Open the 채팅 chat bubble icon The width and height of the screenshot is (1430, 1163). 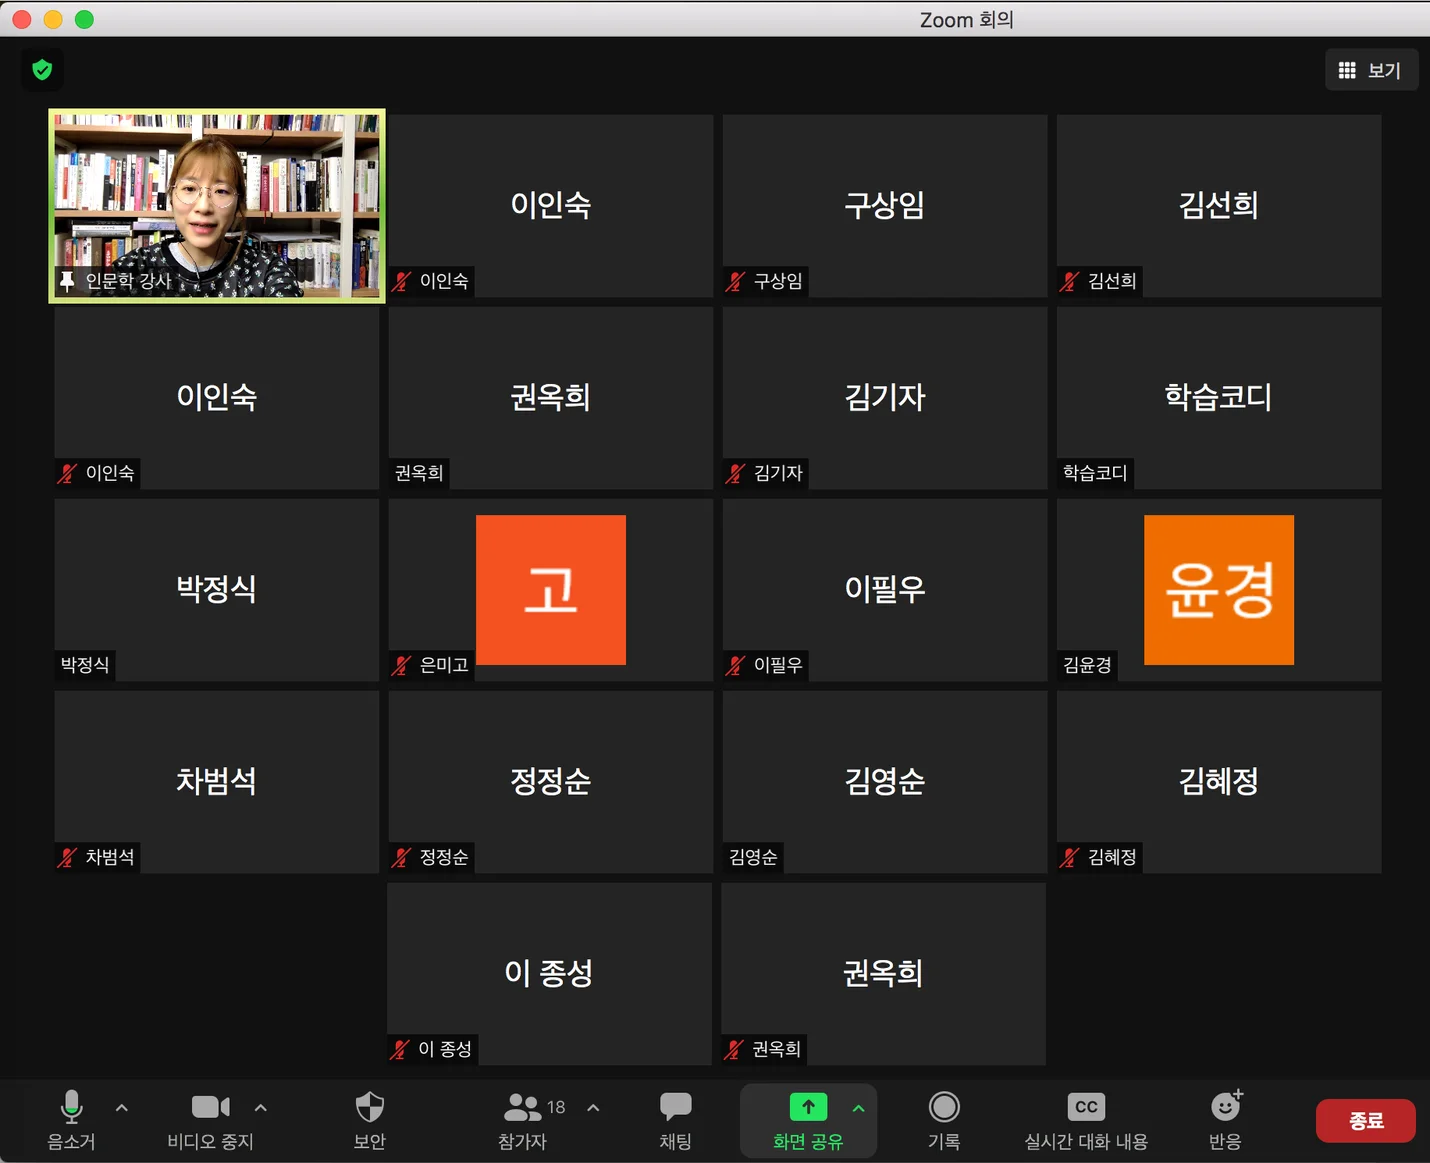click(676, 1120)
